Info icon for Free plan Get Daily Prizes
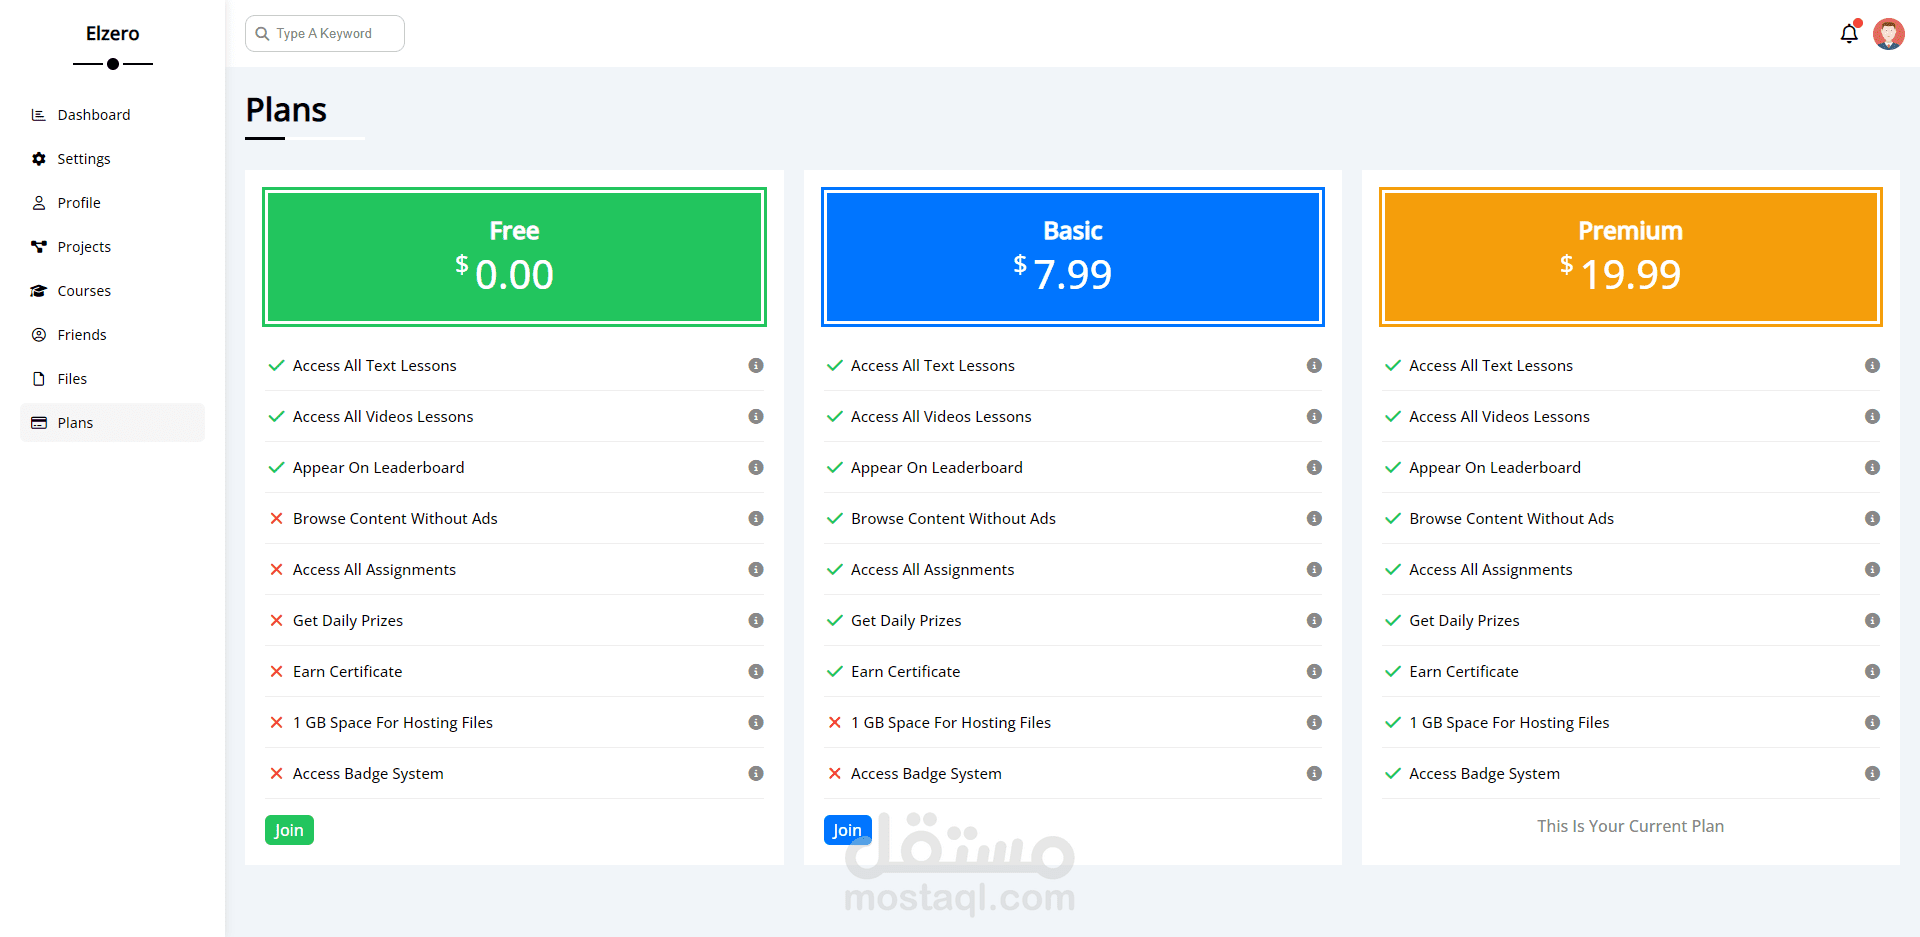Screen dimensions: 1920x937 tap(756, 621)
